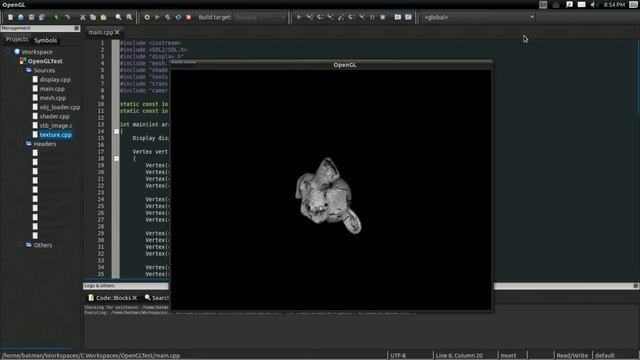Image resolution: width=640 pixels, height=360 pixels.
Task: Select obj_loader.cpp in the project tree
Action: 60,107
